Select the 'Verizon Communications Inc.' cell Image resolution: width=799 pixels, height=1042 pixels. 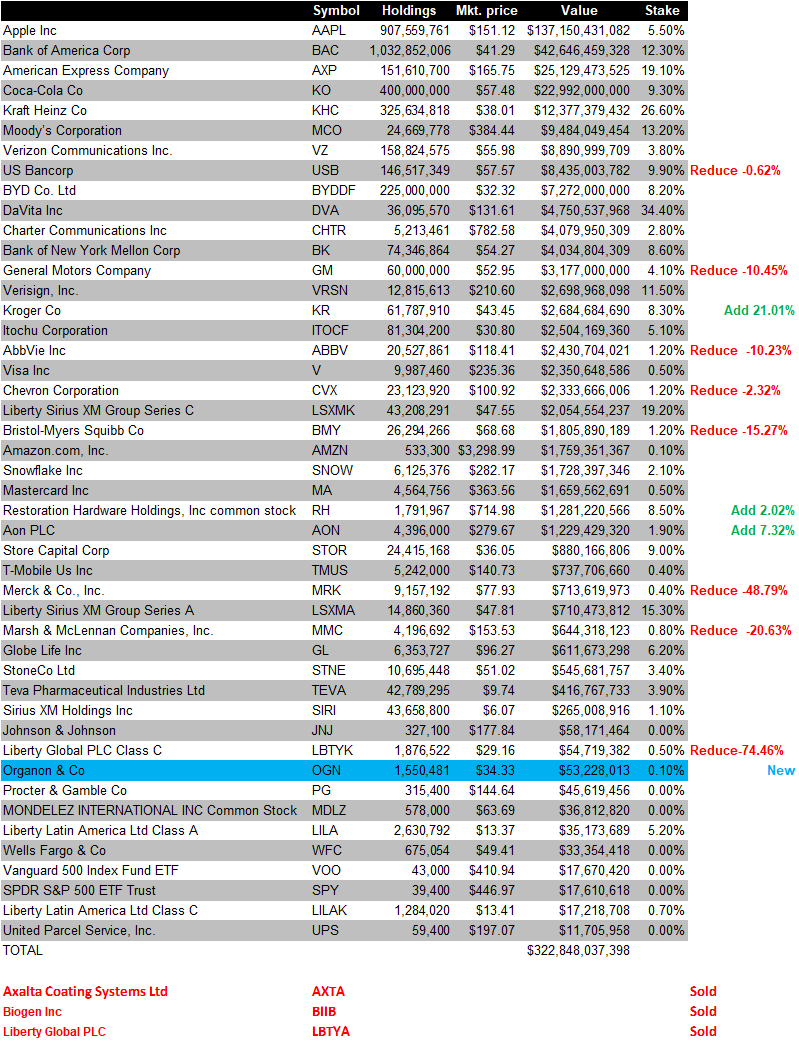coord(88,150)
